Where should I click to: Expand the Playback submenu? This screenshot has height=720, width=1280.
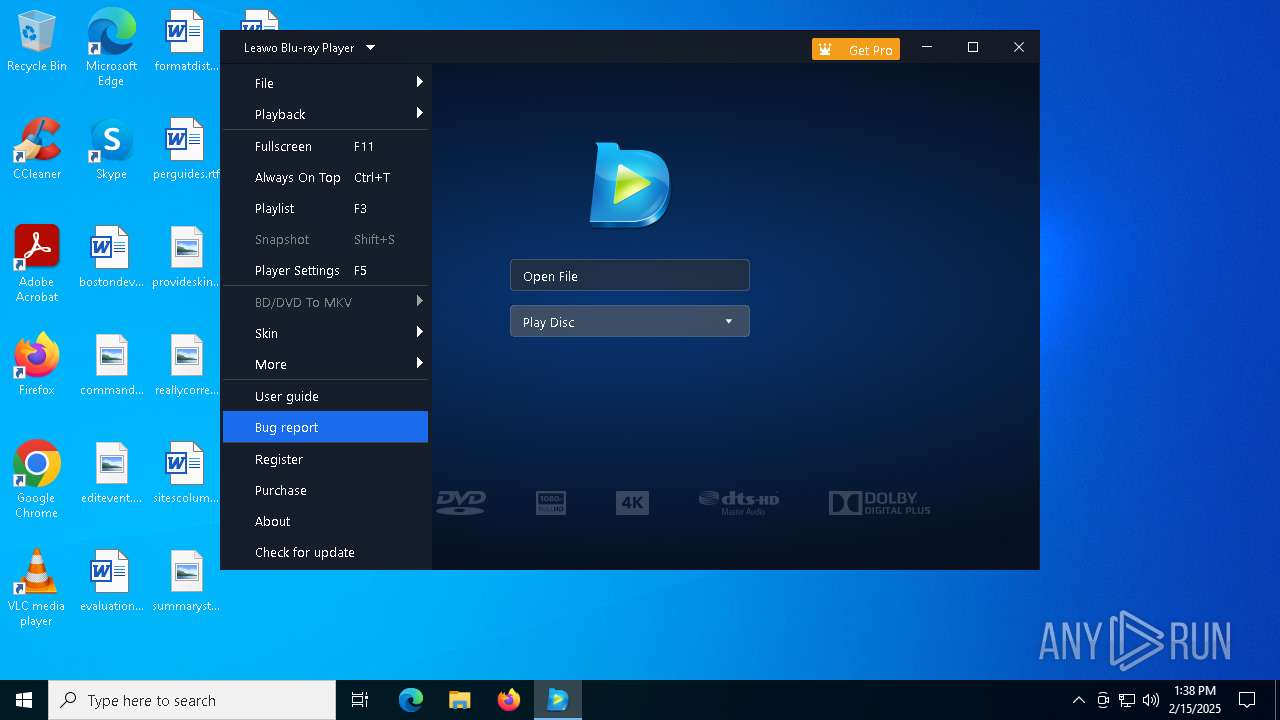326,114
